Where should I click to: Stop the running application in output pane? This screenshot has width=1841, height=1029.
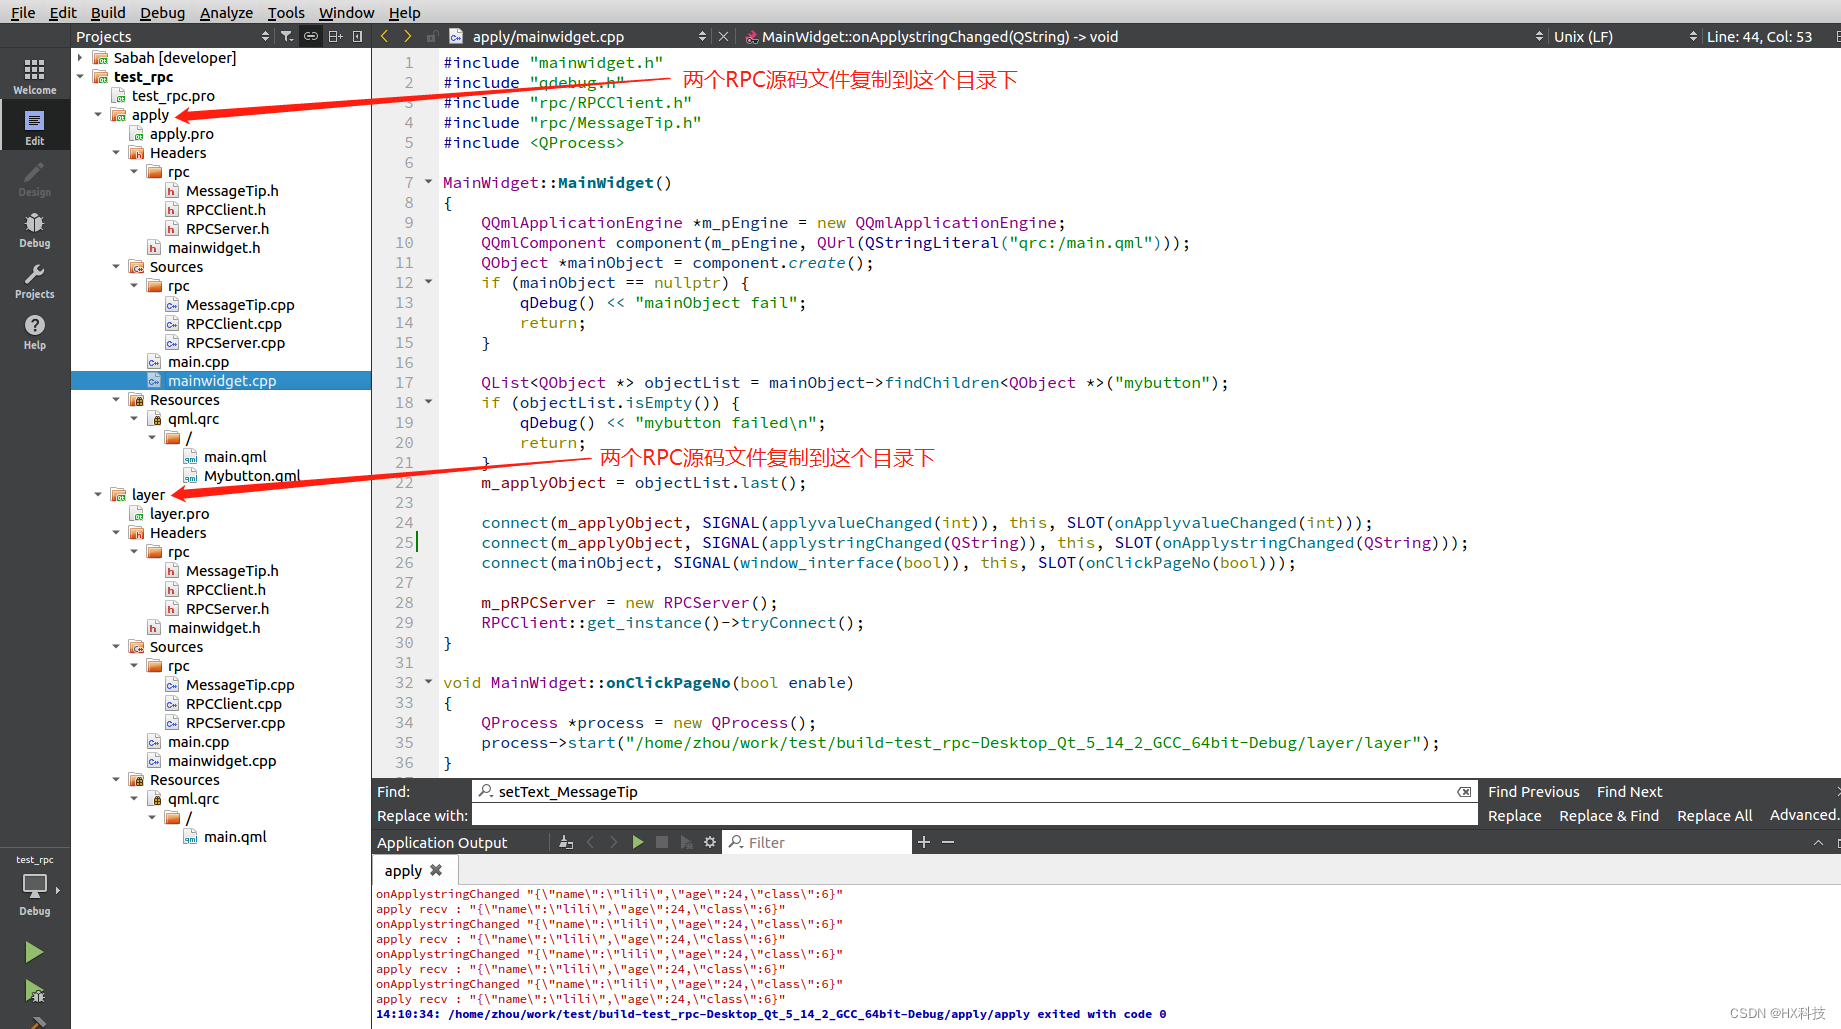[662, 842]
